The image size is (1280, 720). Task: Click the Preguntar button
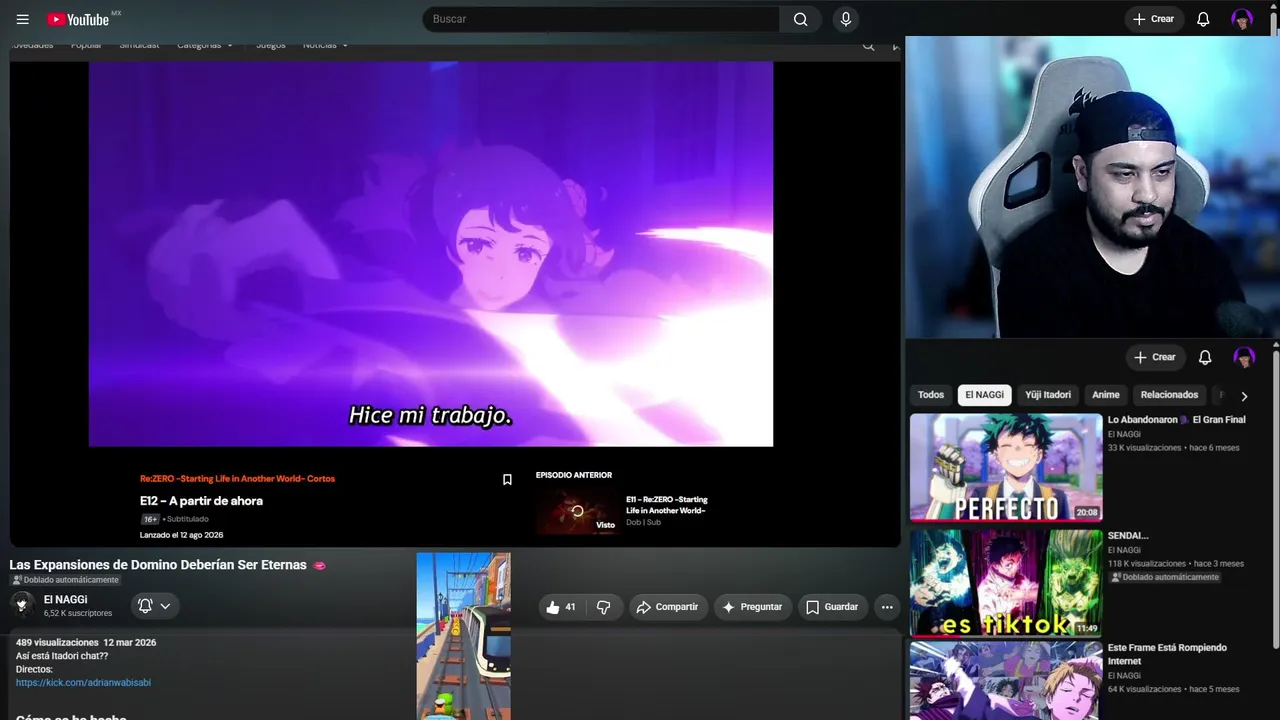tap(753, 607)
